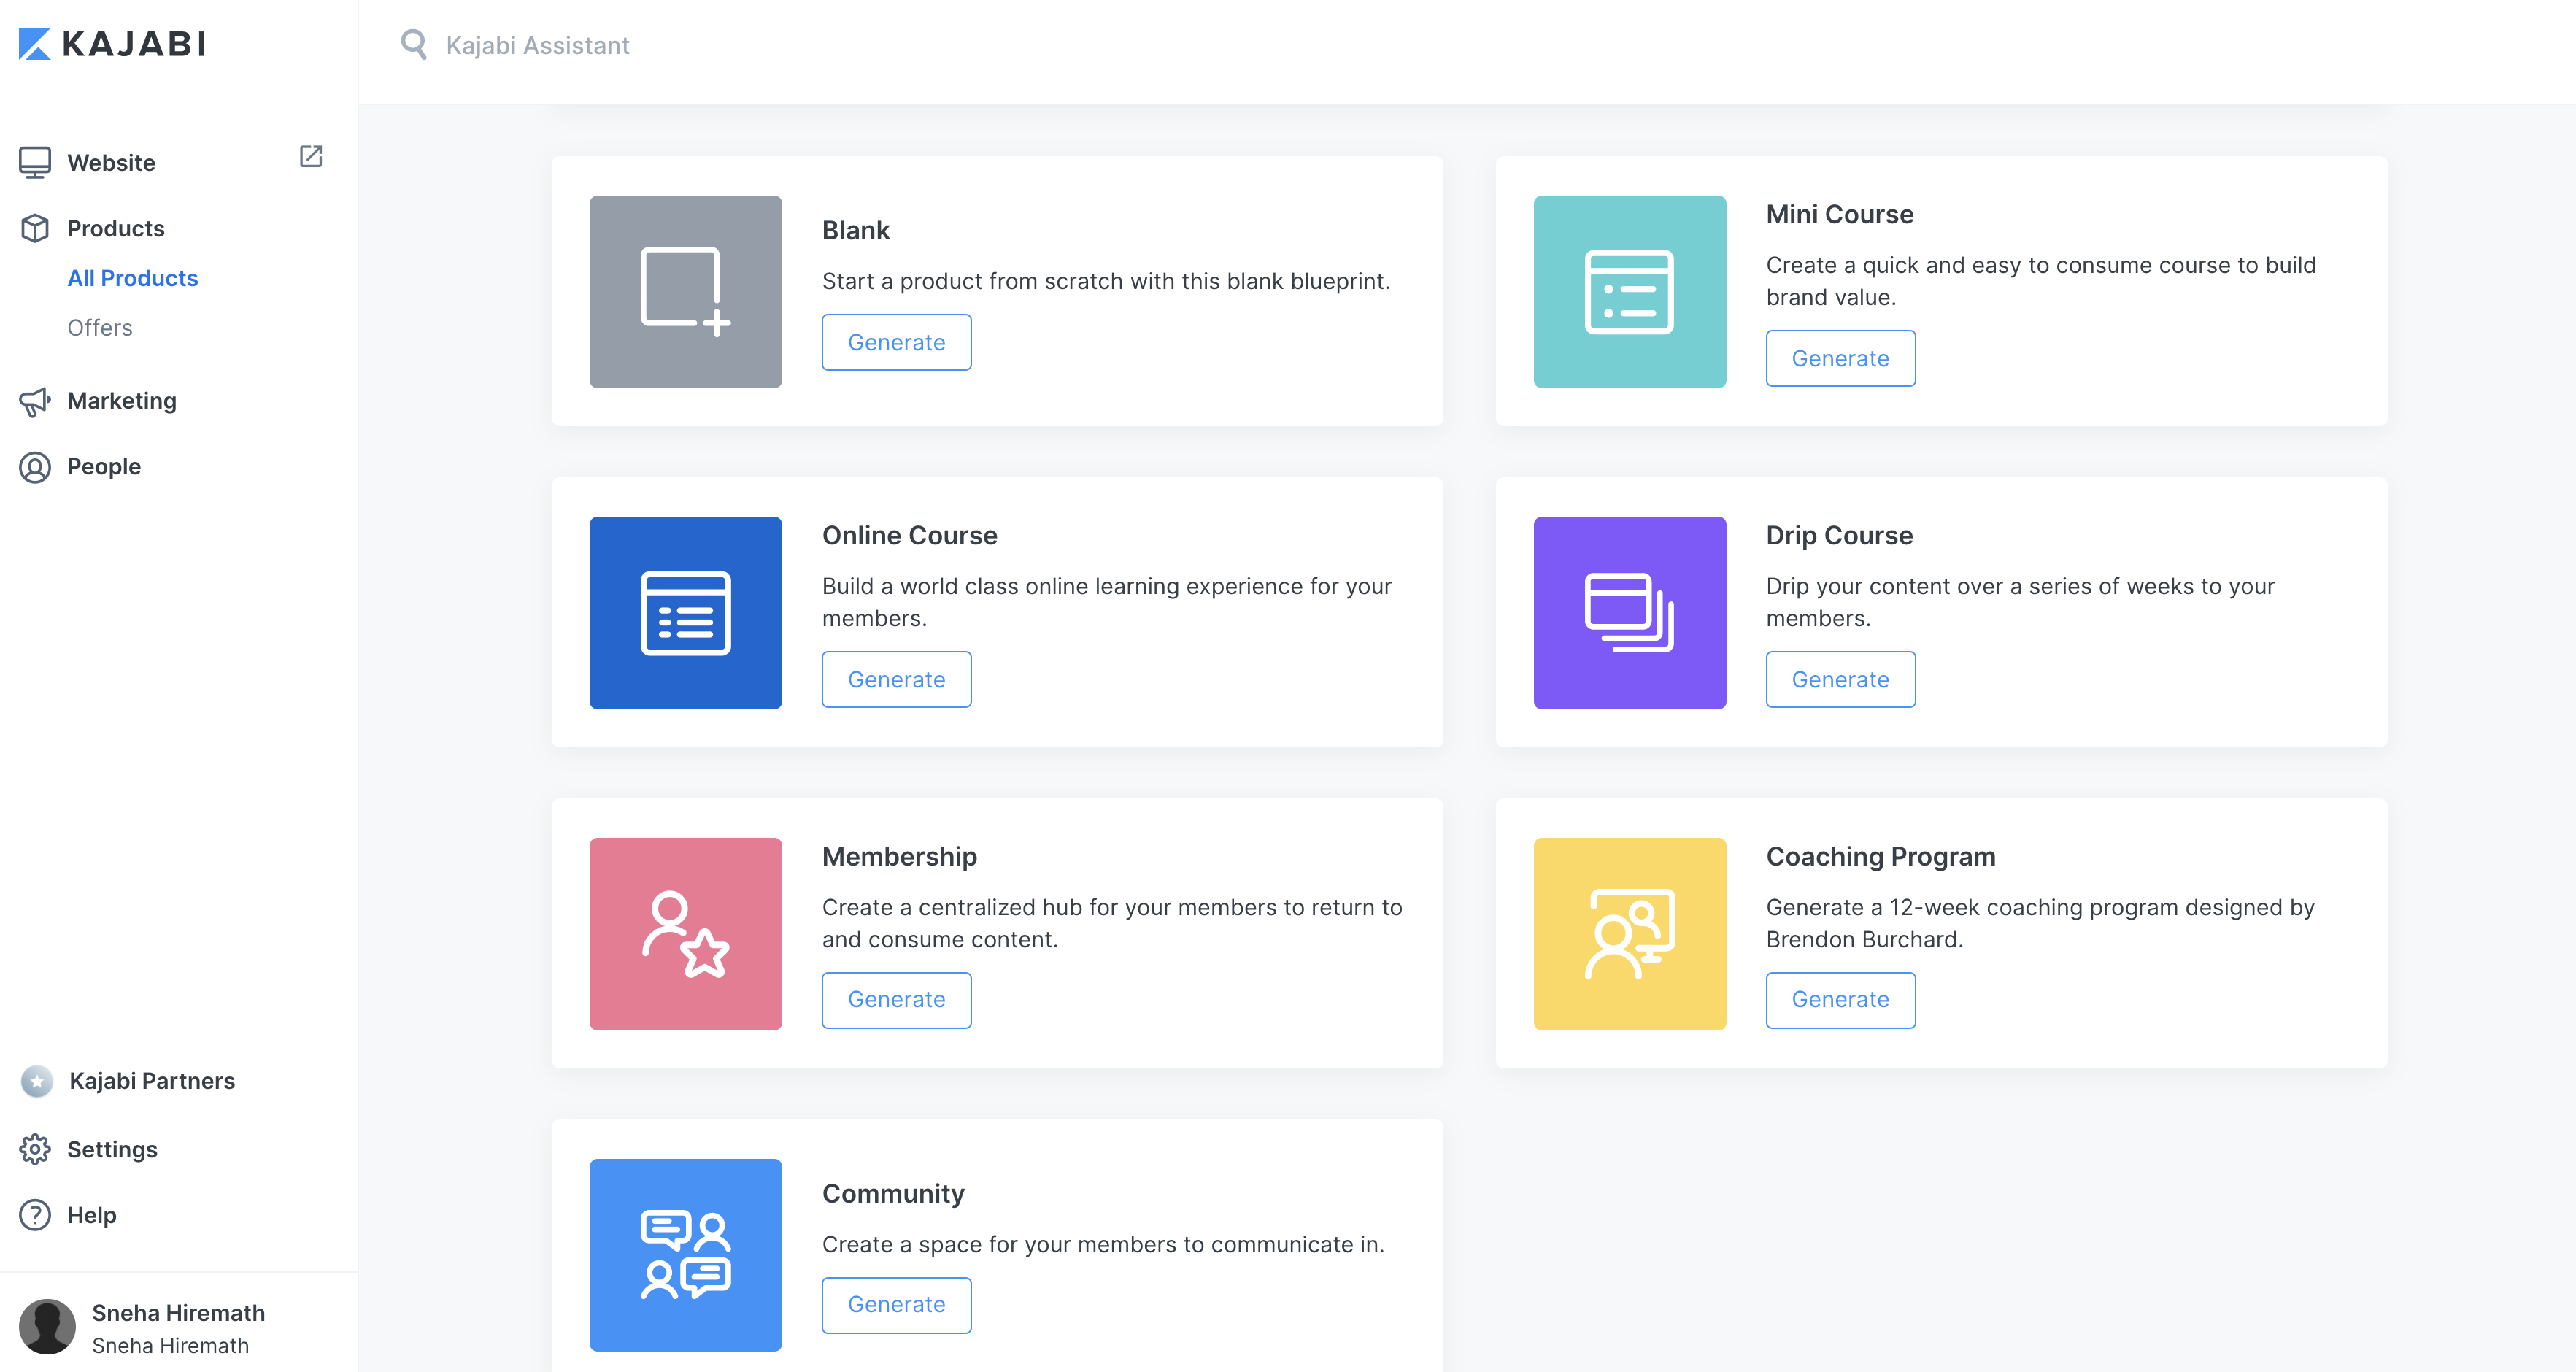
Task: Click the Kajabi logo
Action: point(112,44)
